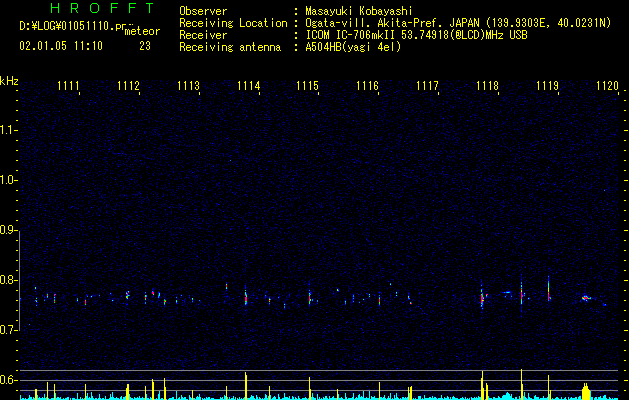Click the Receiving Location field label
Viewport: 629px width, 400px height.
(x=233, y=23)
